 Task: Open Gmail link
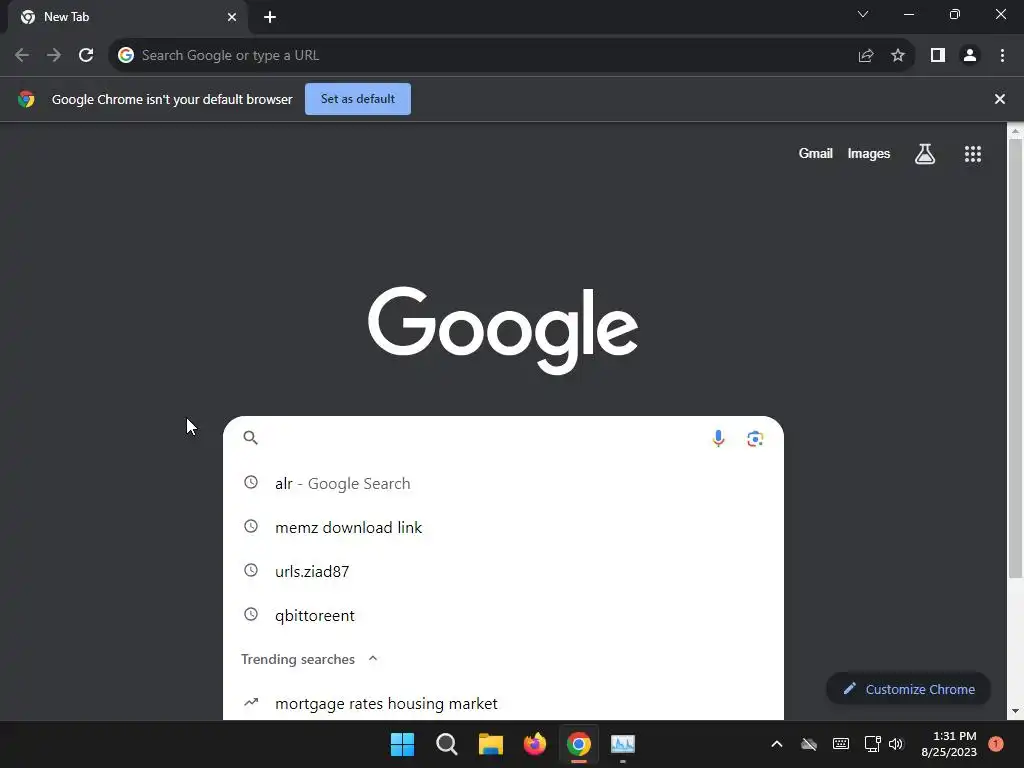click(x=815, y=153)
